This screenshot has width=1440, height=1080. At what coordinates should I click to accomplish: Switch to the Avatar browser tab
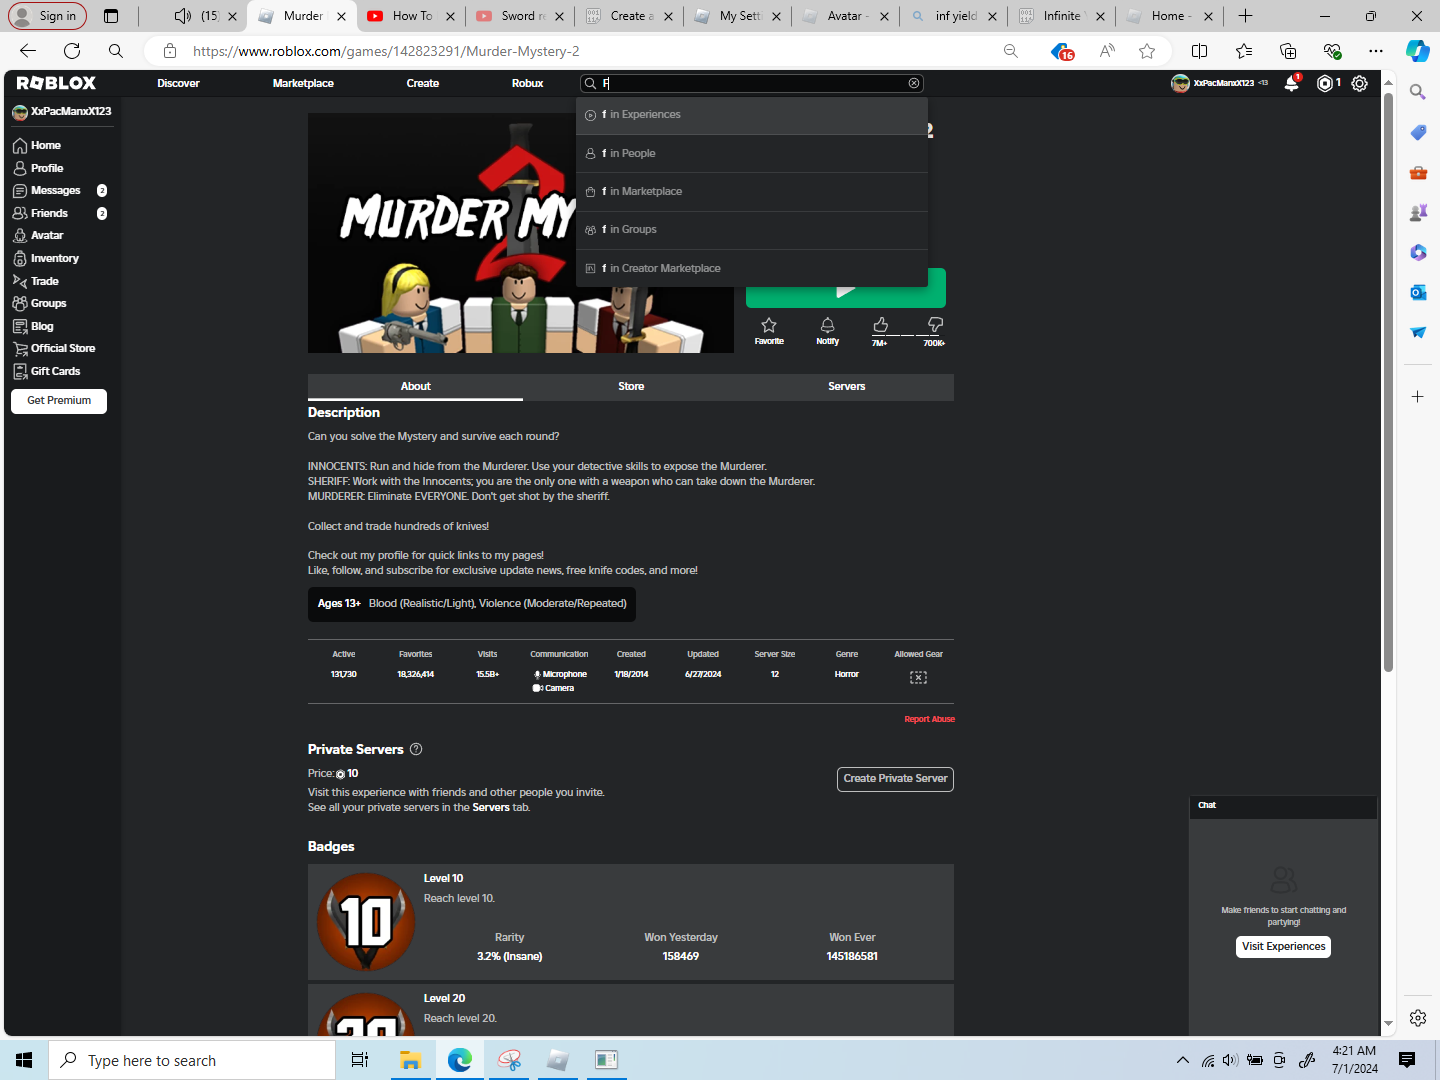pos(845,16)
